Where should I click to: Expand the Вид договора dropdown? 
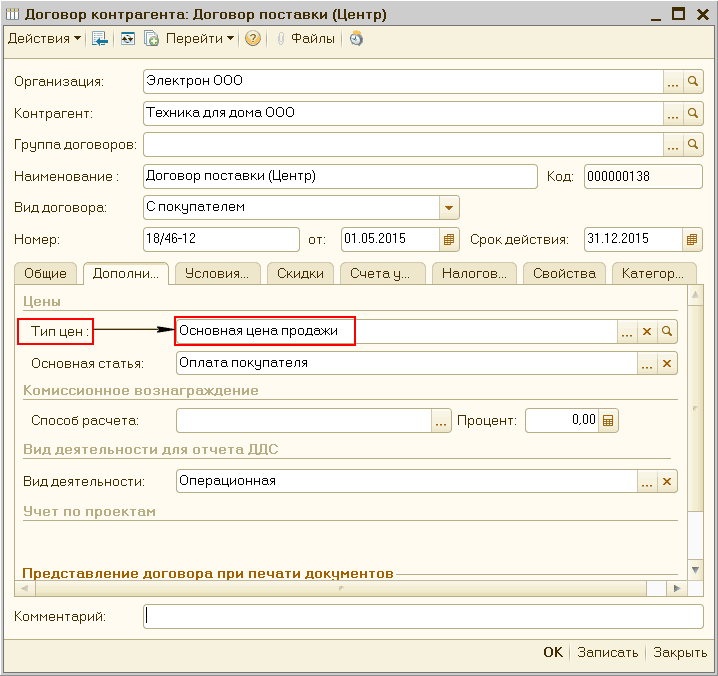click(449, 208)
